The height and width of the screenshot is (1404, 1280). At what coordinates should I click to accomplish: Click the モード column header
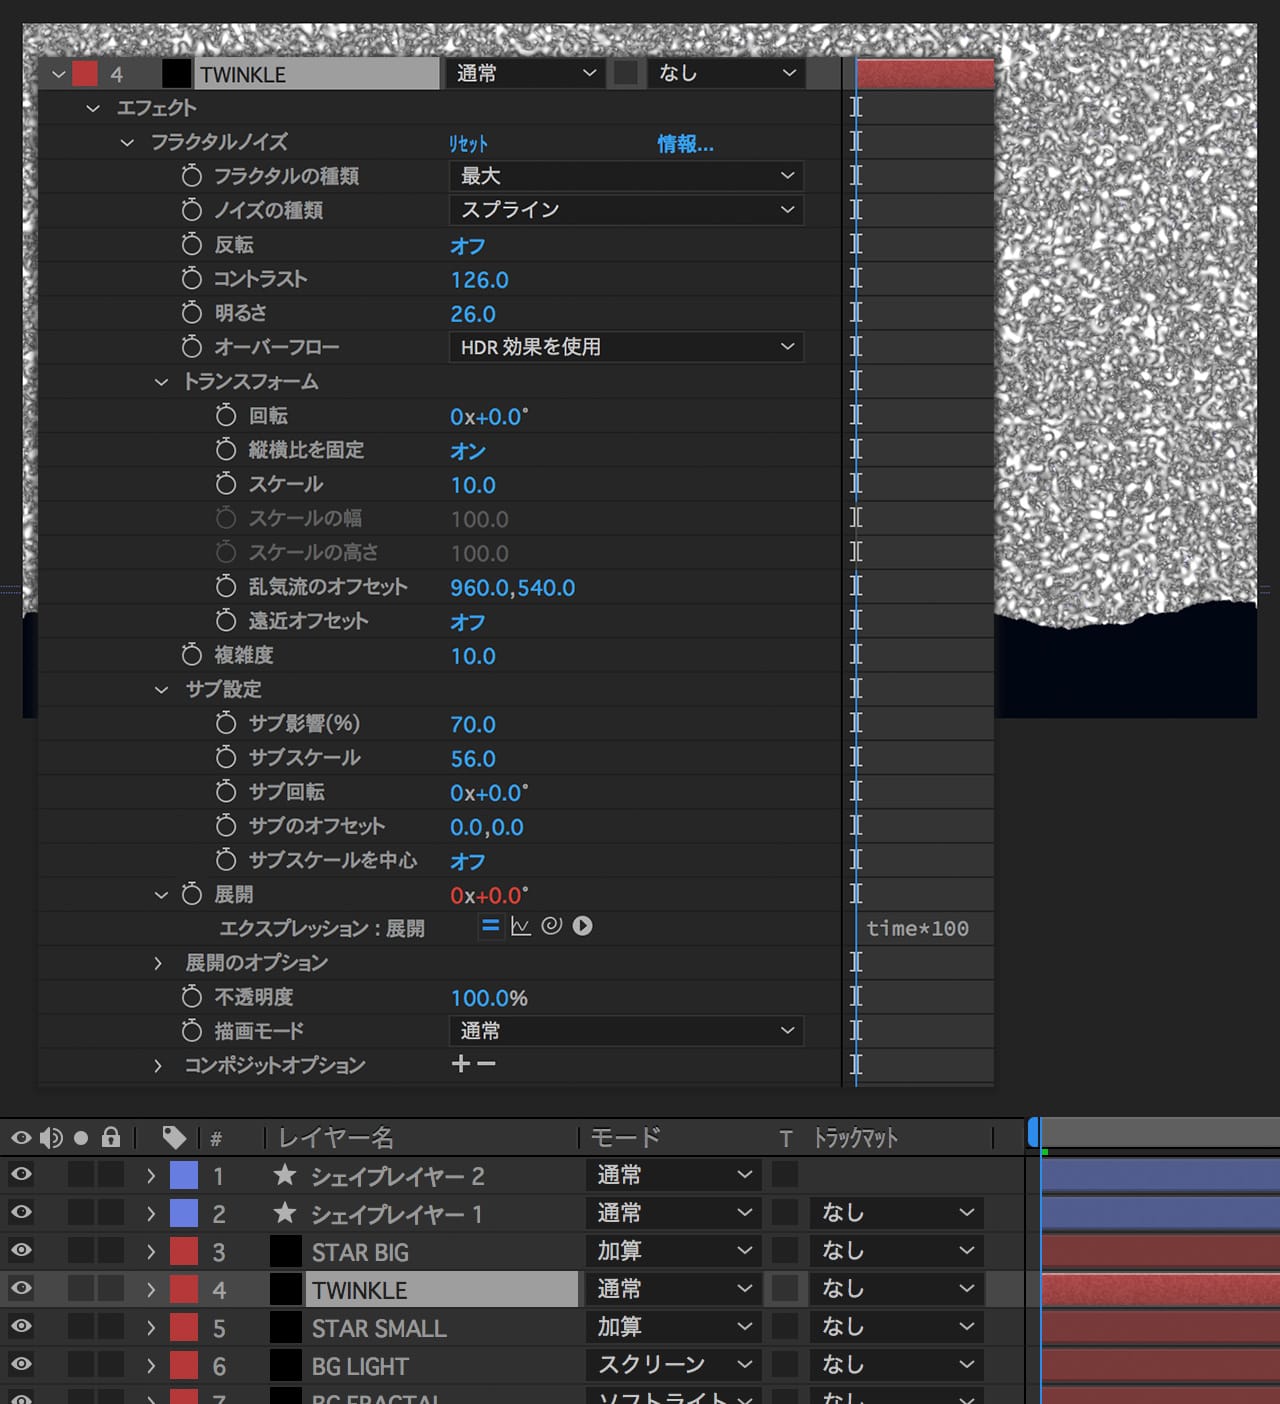tap(625, 1138)
